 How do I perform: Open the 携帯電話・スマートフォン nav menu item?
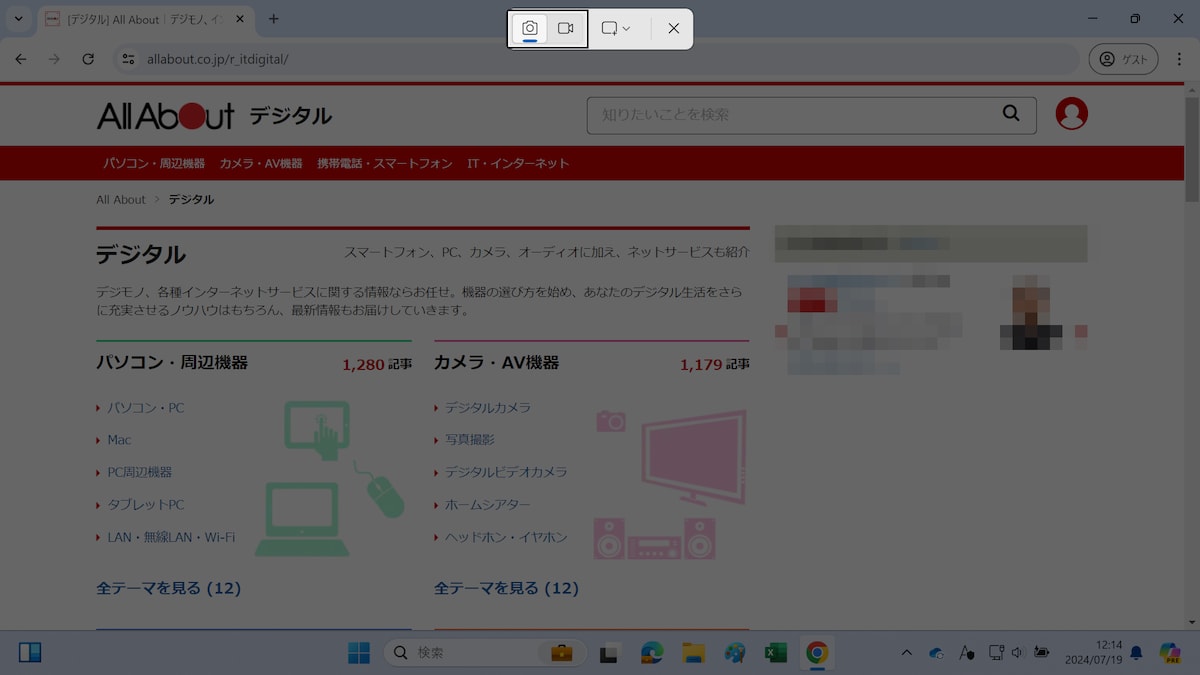385,163
